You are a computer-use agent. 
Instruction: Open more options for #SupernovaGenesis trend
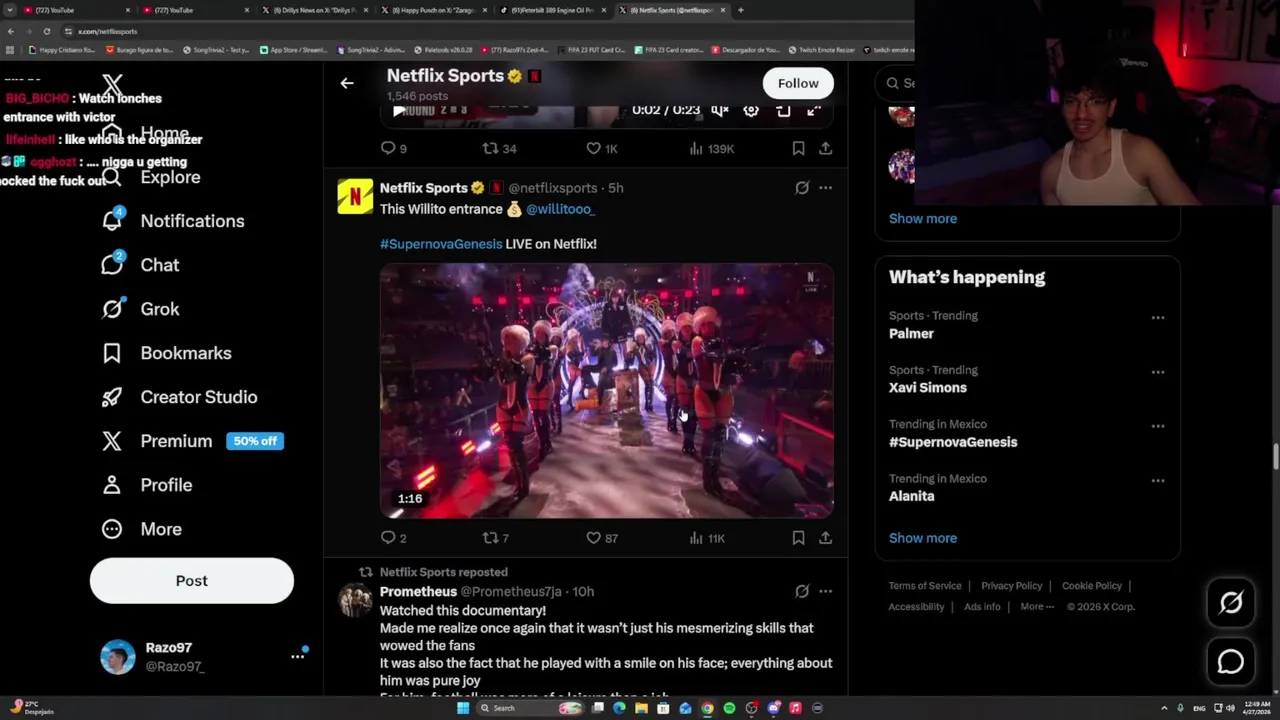coord(1158,426)
